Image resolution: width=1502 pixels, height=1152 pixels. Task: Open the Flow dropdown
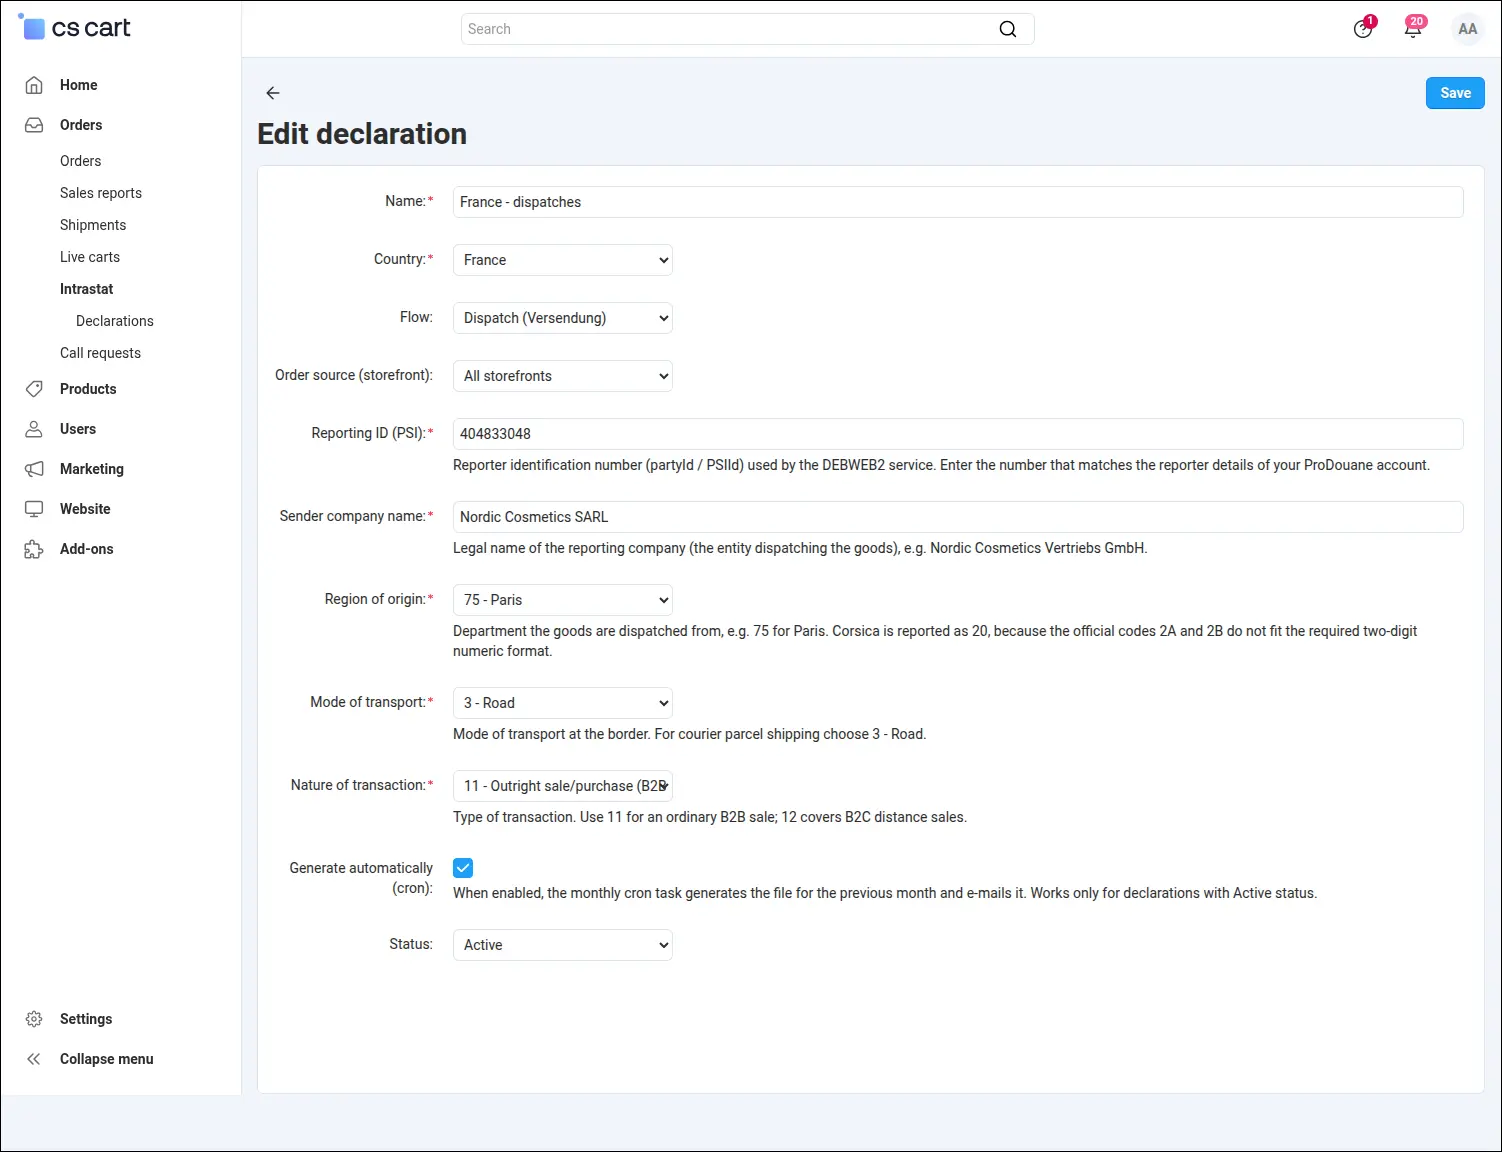point(563,318)
